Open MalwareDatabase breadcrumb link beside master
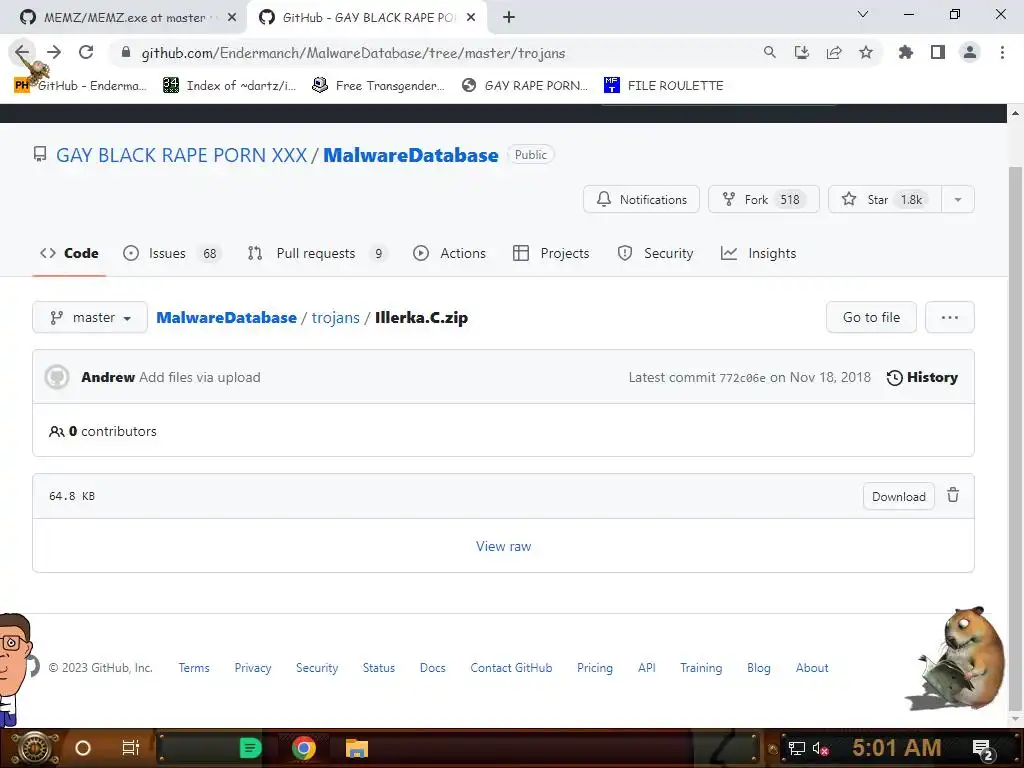This screenshot has height=768, width=1024. [x=227, y=317]
